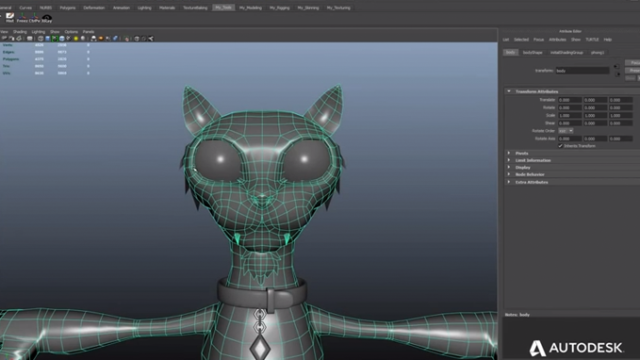This screenshot has width=640, height=360.
Task: Open the viewport Lighting panel menu
Action: (38, 31)
